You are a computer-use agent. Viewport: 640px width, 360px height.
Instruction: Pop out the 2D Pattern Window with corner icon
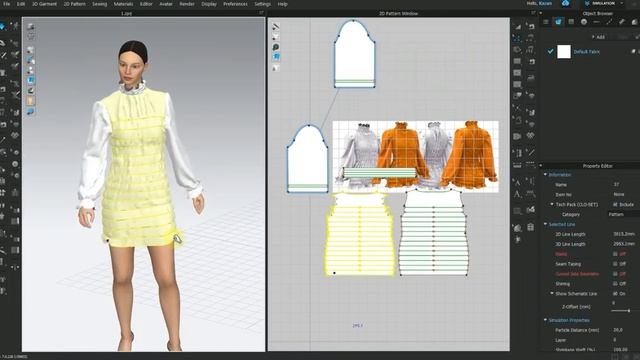pos(533,13)
